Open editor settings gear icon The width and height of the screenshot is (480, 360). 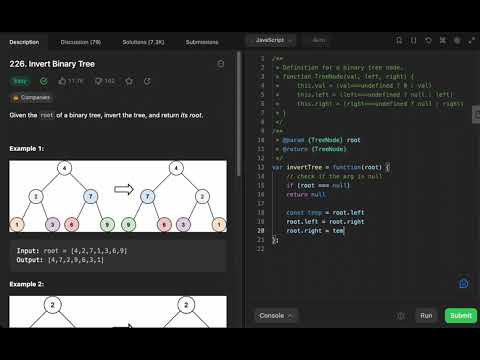[457, 40]
